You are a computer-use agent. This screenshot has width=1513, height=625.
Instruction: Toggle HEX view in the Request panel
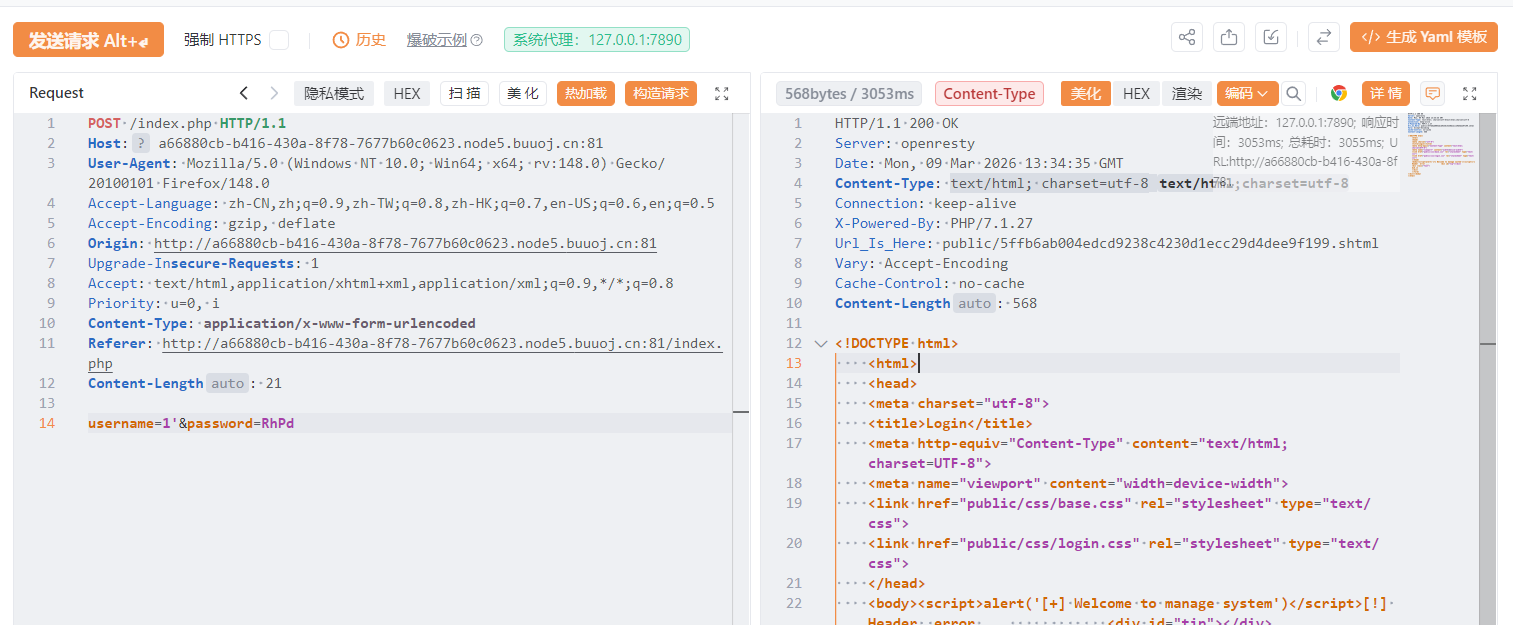407,93
